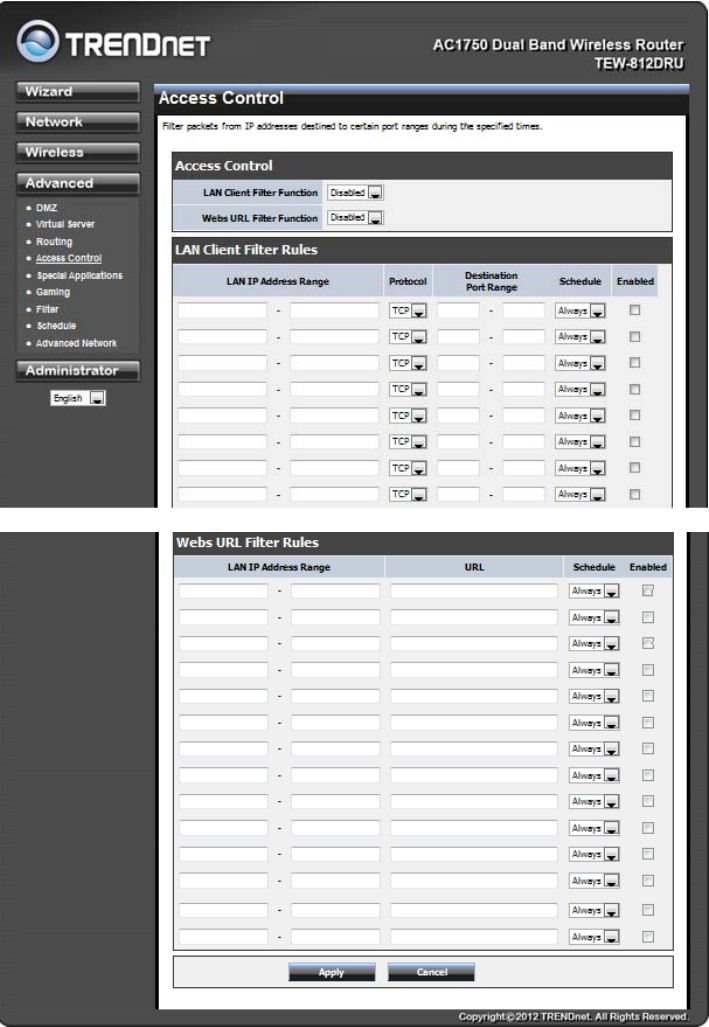Screen dimensions: 709x1027
Task: Open the Wireless menu
Action: [78, 152]
